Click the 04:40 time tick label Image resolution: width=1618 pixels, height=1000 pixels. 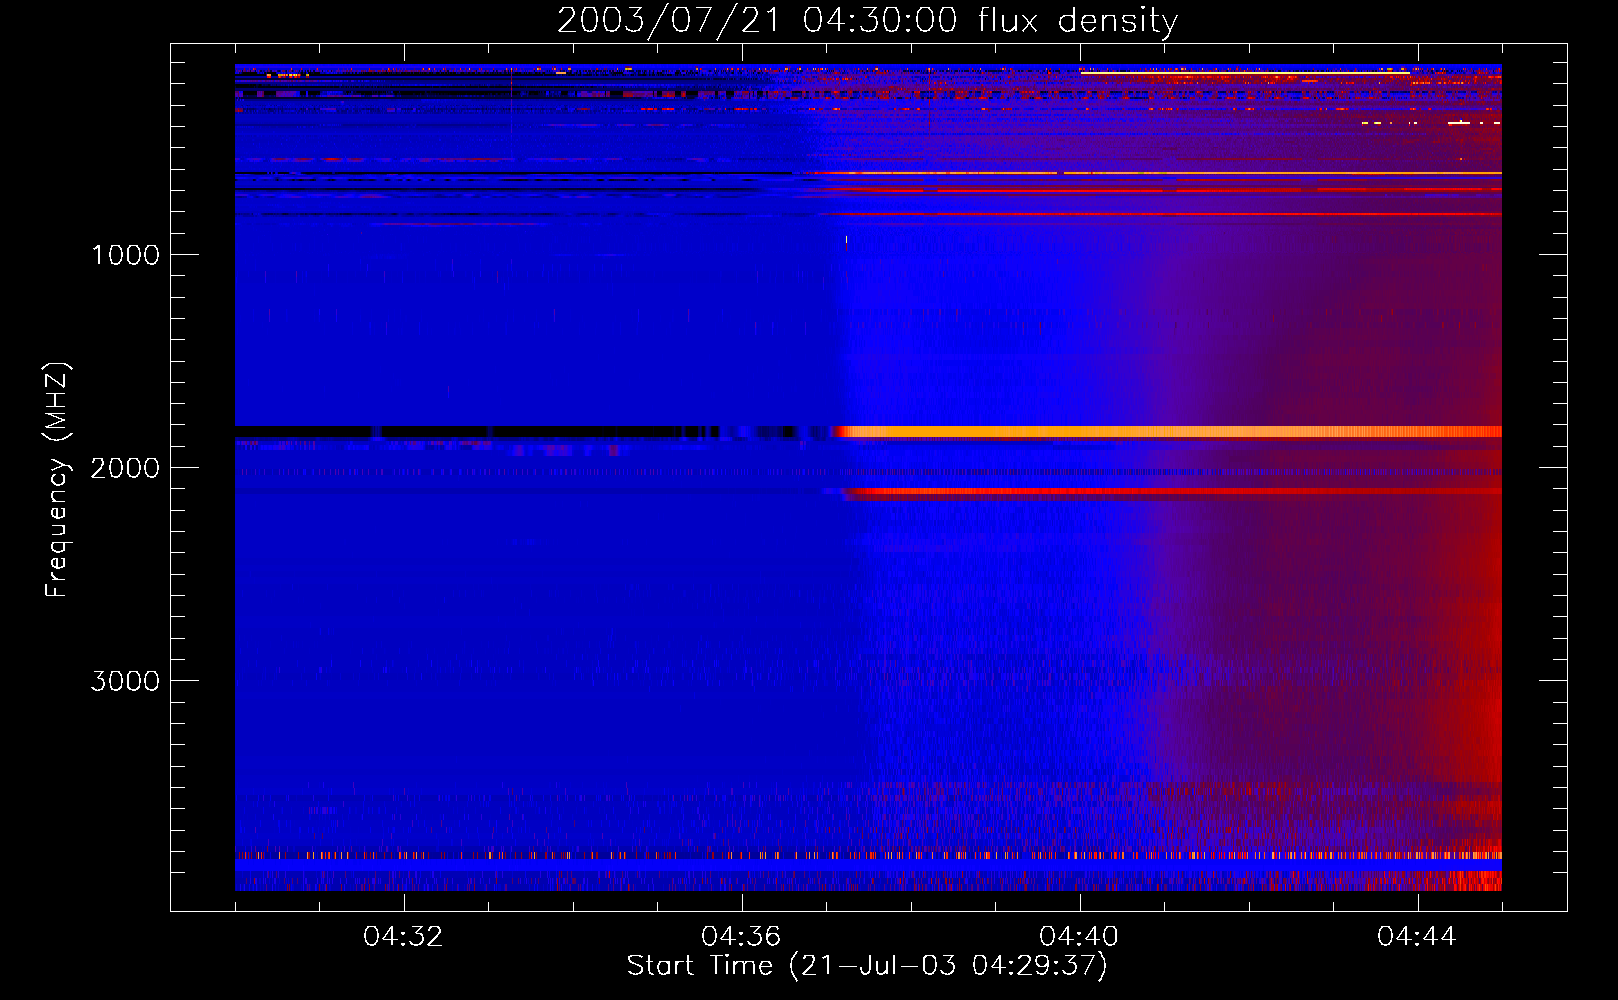(x=1080, y=937)
